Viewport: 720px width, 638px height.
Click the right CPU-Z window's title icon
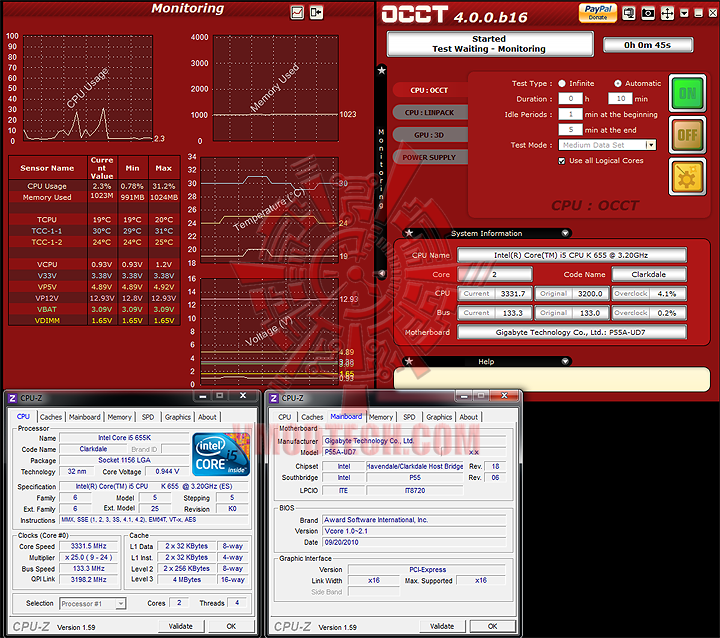coord(274,398)
